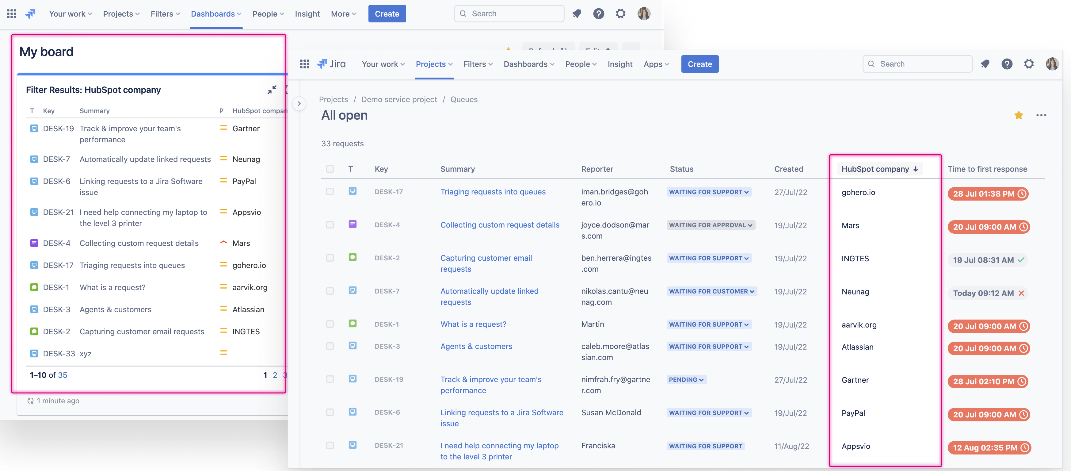
Task: Click issue type icon for DESK-4 in queue
Action: point(352,224)
